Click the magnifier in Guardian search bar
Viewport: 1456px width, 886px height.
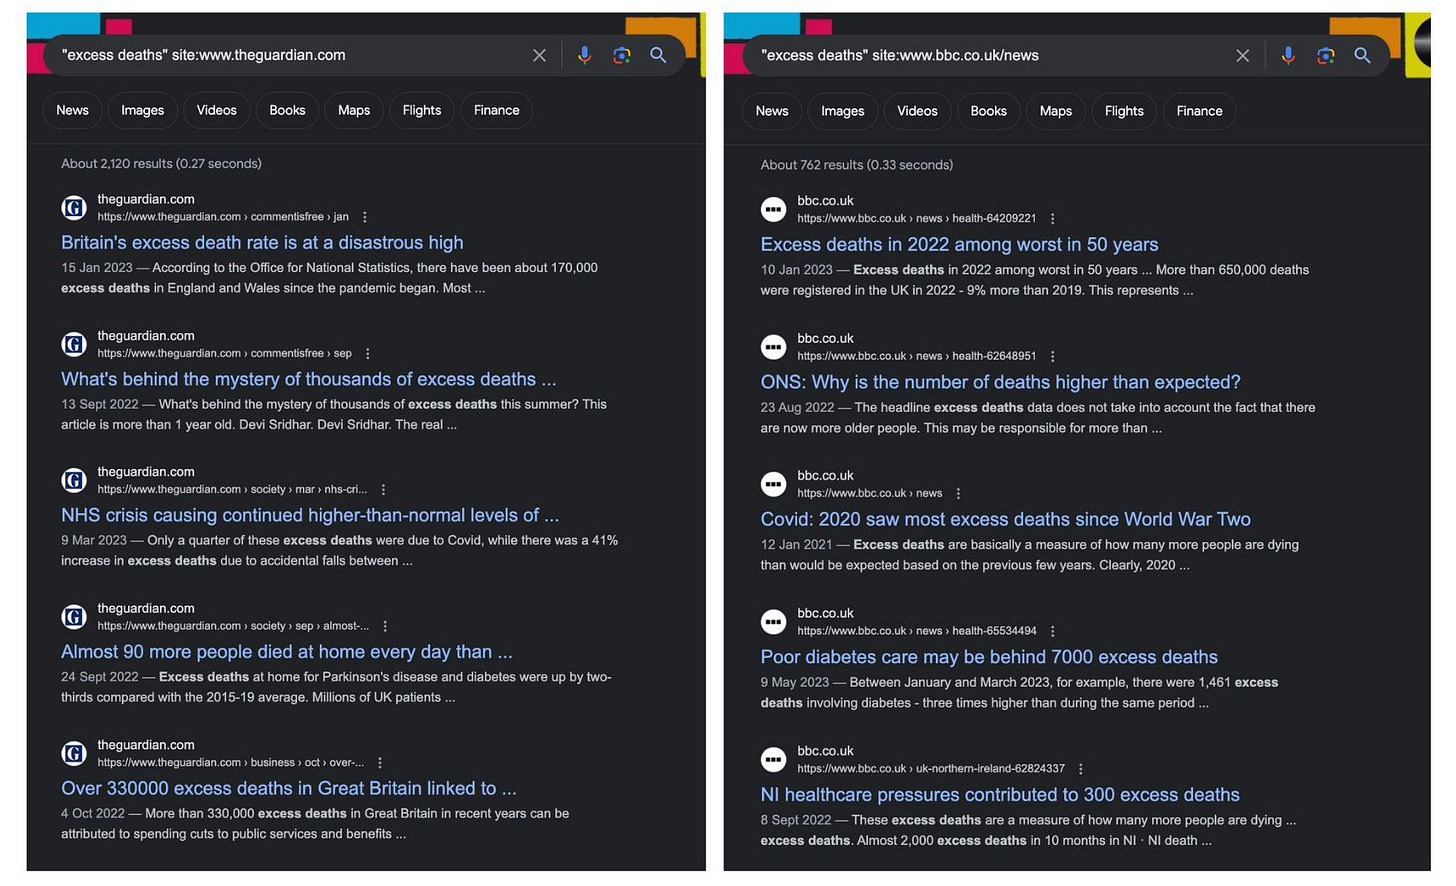coord(658,55)
